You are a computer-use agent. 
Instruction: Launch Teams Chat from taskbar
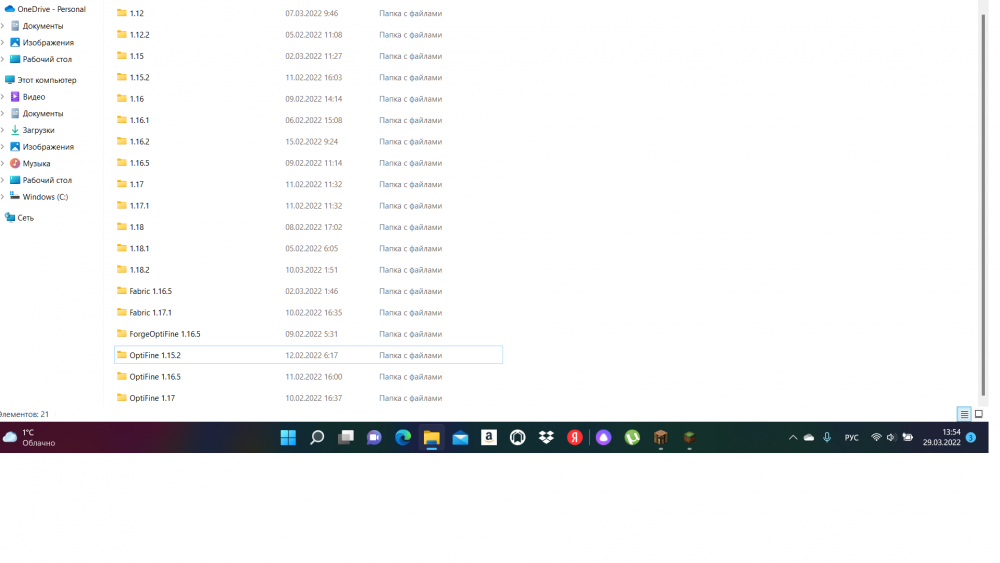374,437
